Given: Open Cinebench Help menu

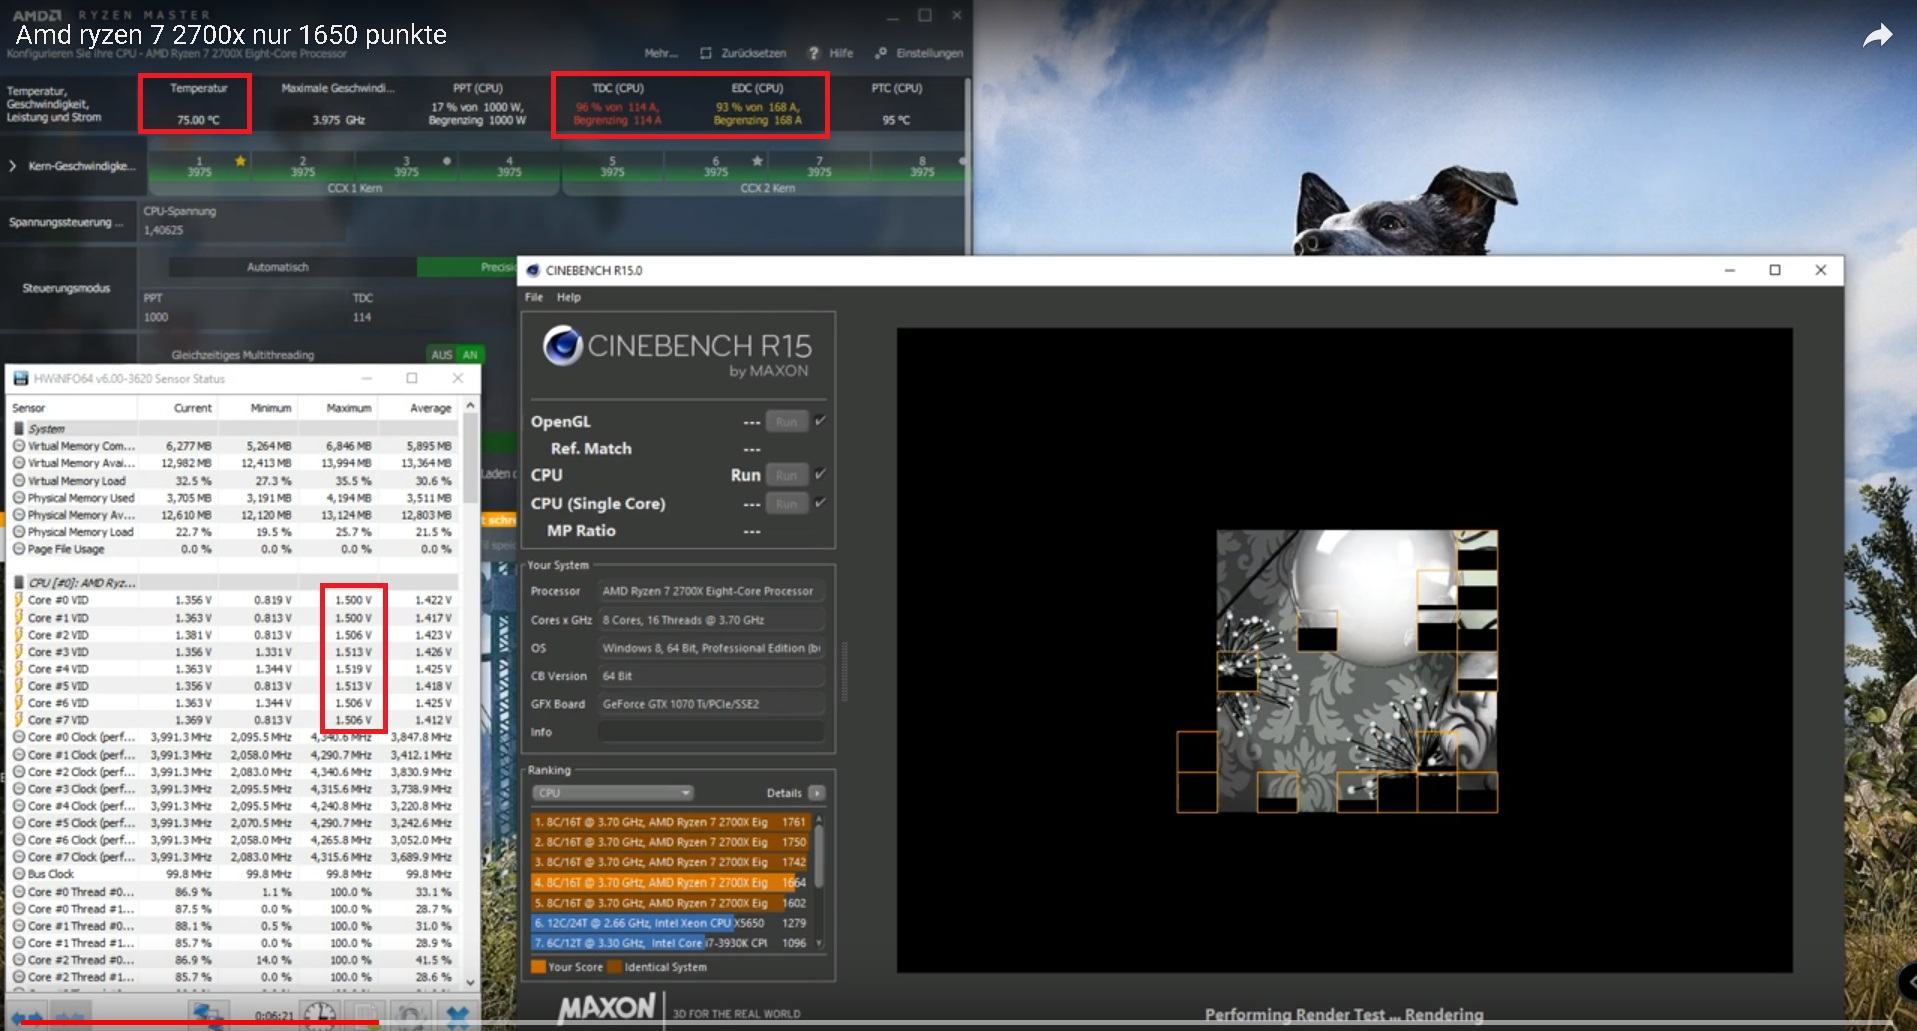Looking at the screenshot, I should point(568,297).
